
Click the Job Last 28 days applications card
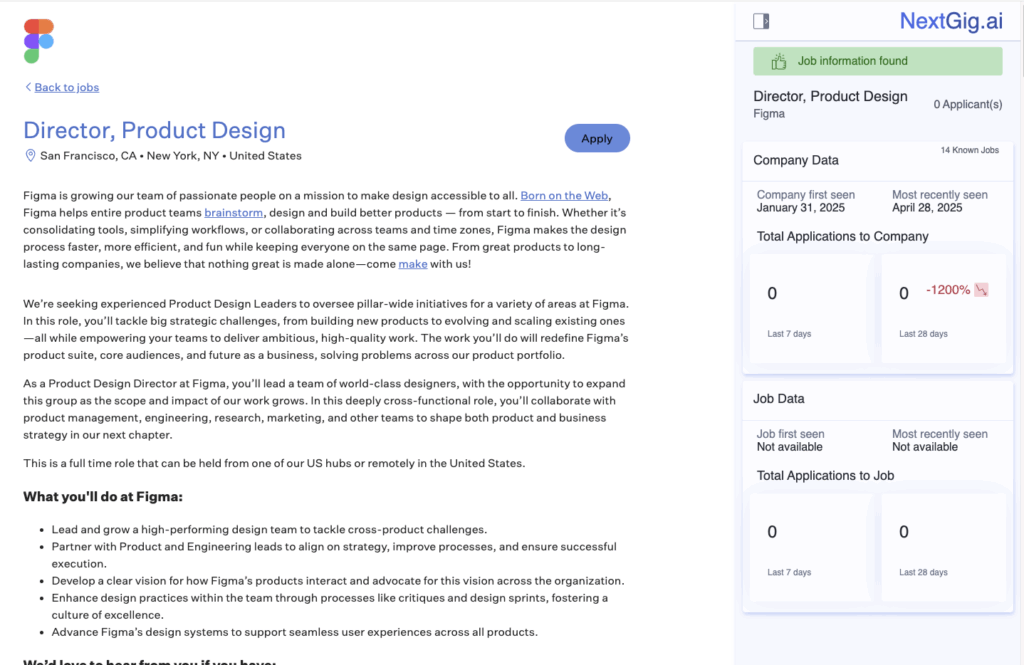(944, 547)
